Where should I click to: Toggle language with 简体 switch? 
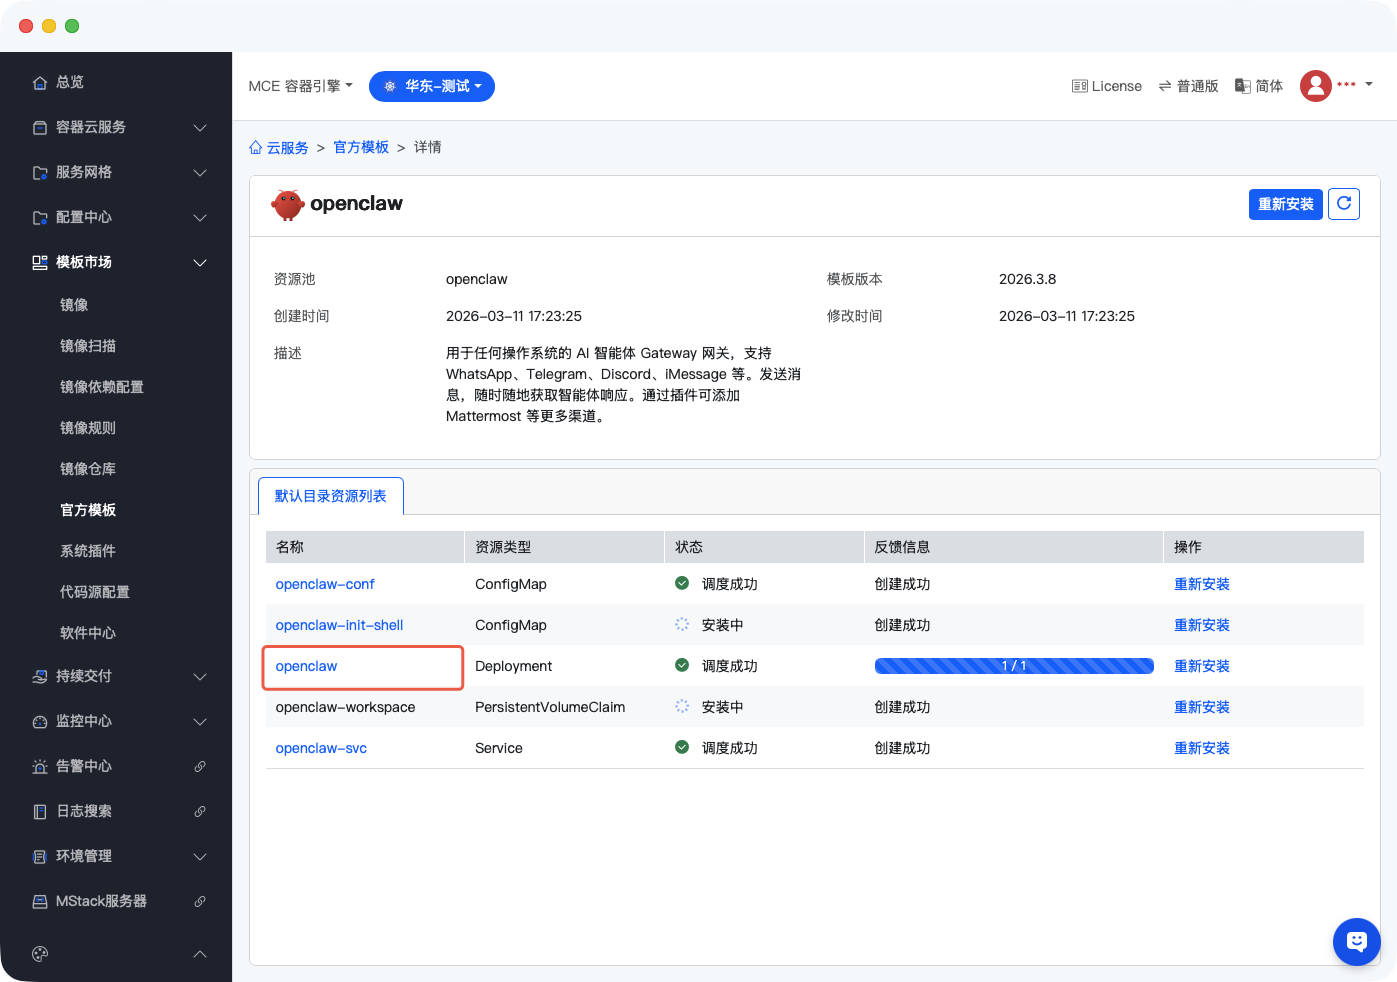(x=1259, y=86)
